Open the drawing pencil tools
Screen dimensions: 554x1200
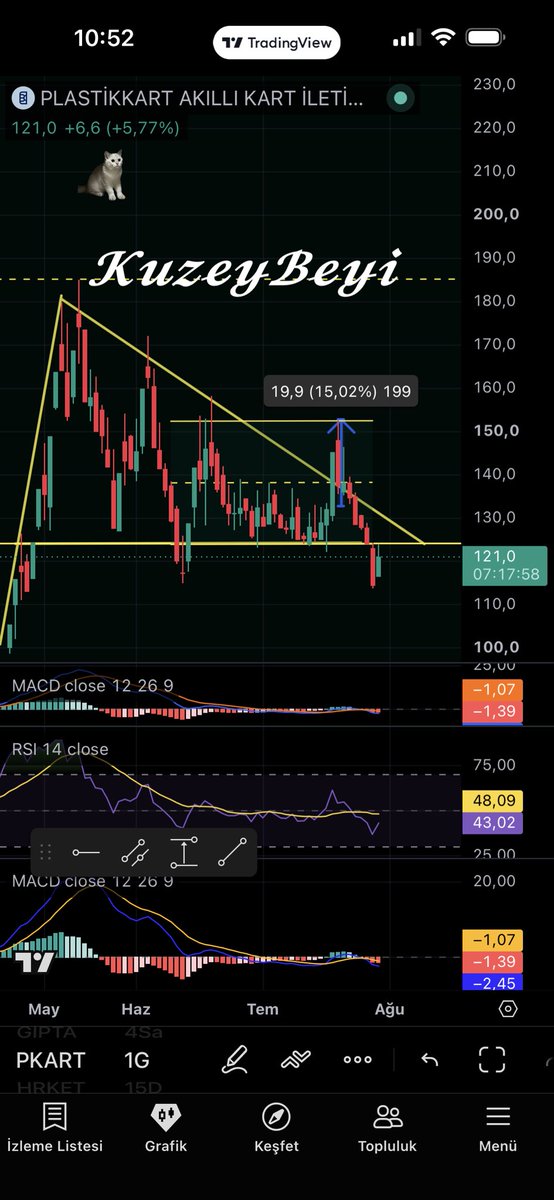click(x=234, y=1059)
